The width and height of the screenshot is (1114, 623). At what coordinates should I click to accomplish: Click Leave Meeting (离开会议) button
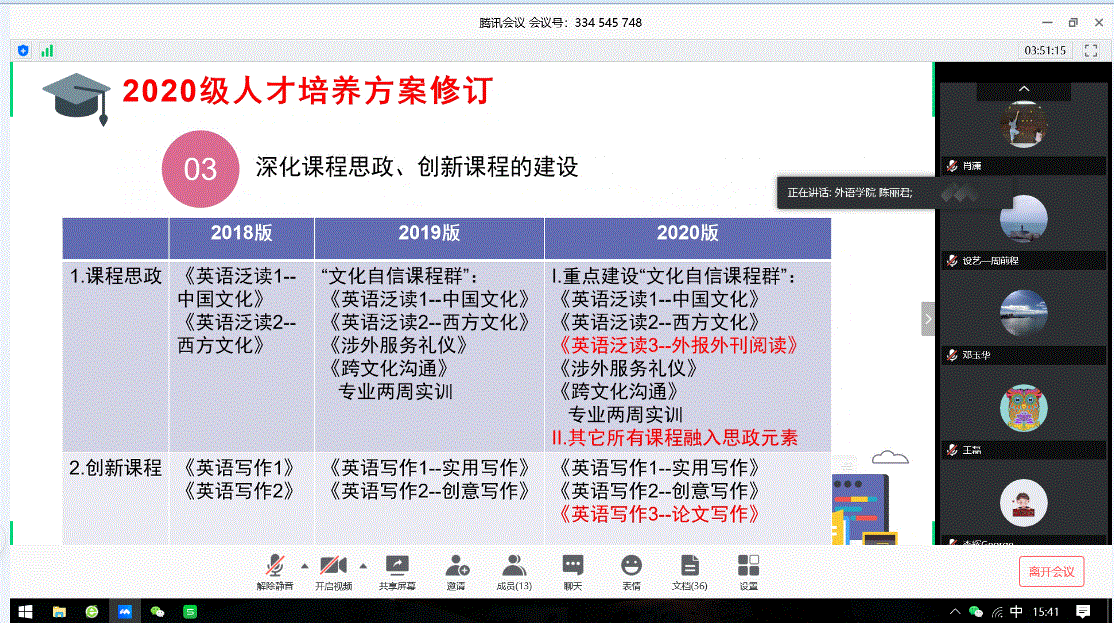tap(1051, 571)
